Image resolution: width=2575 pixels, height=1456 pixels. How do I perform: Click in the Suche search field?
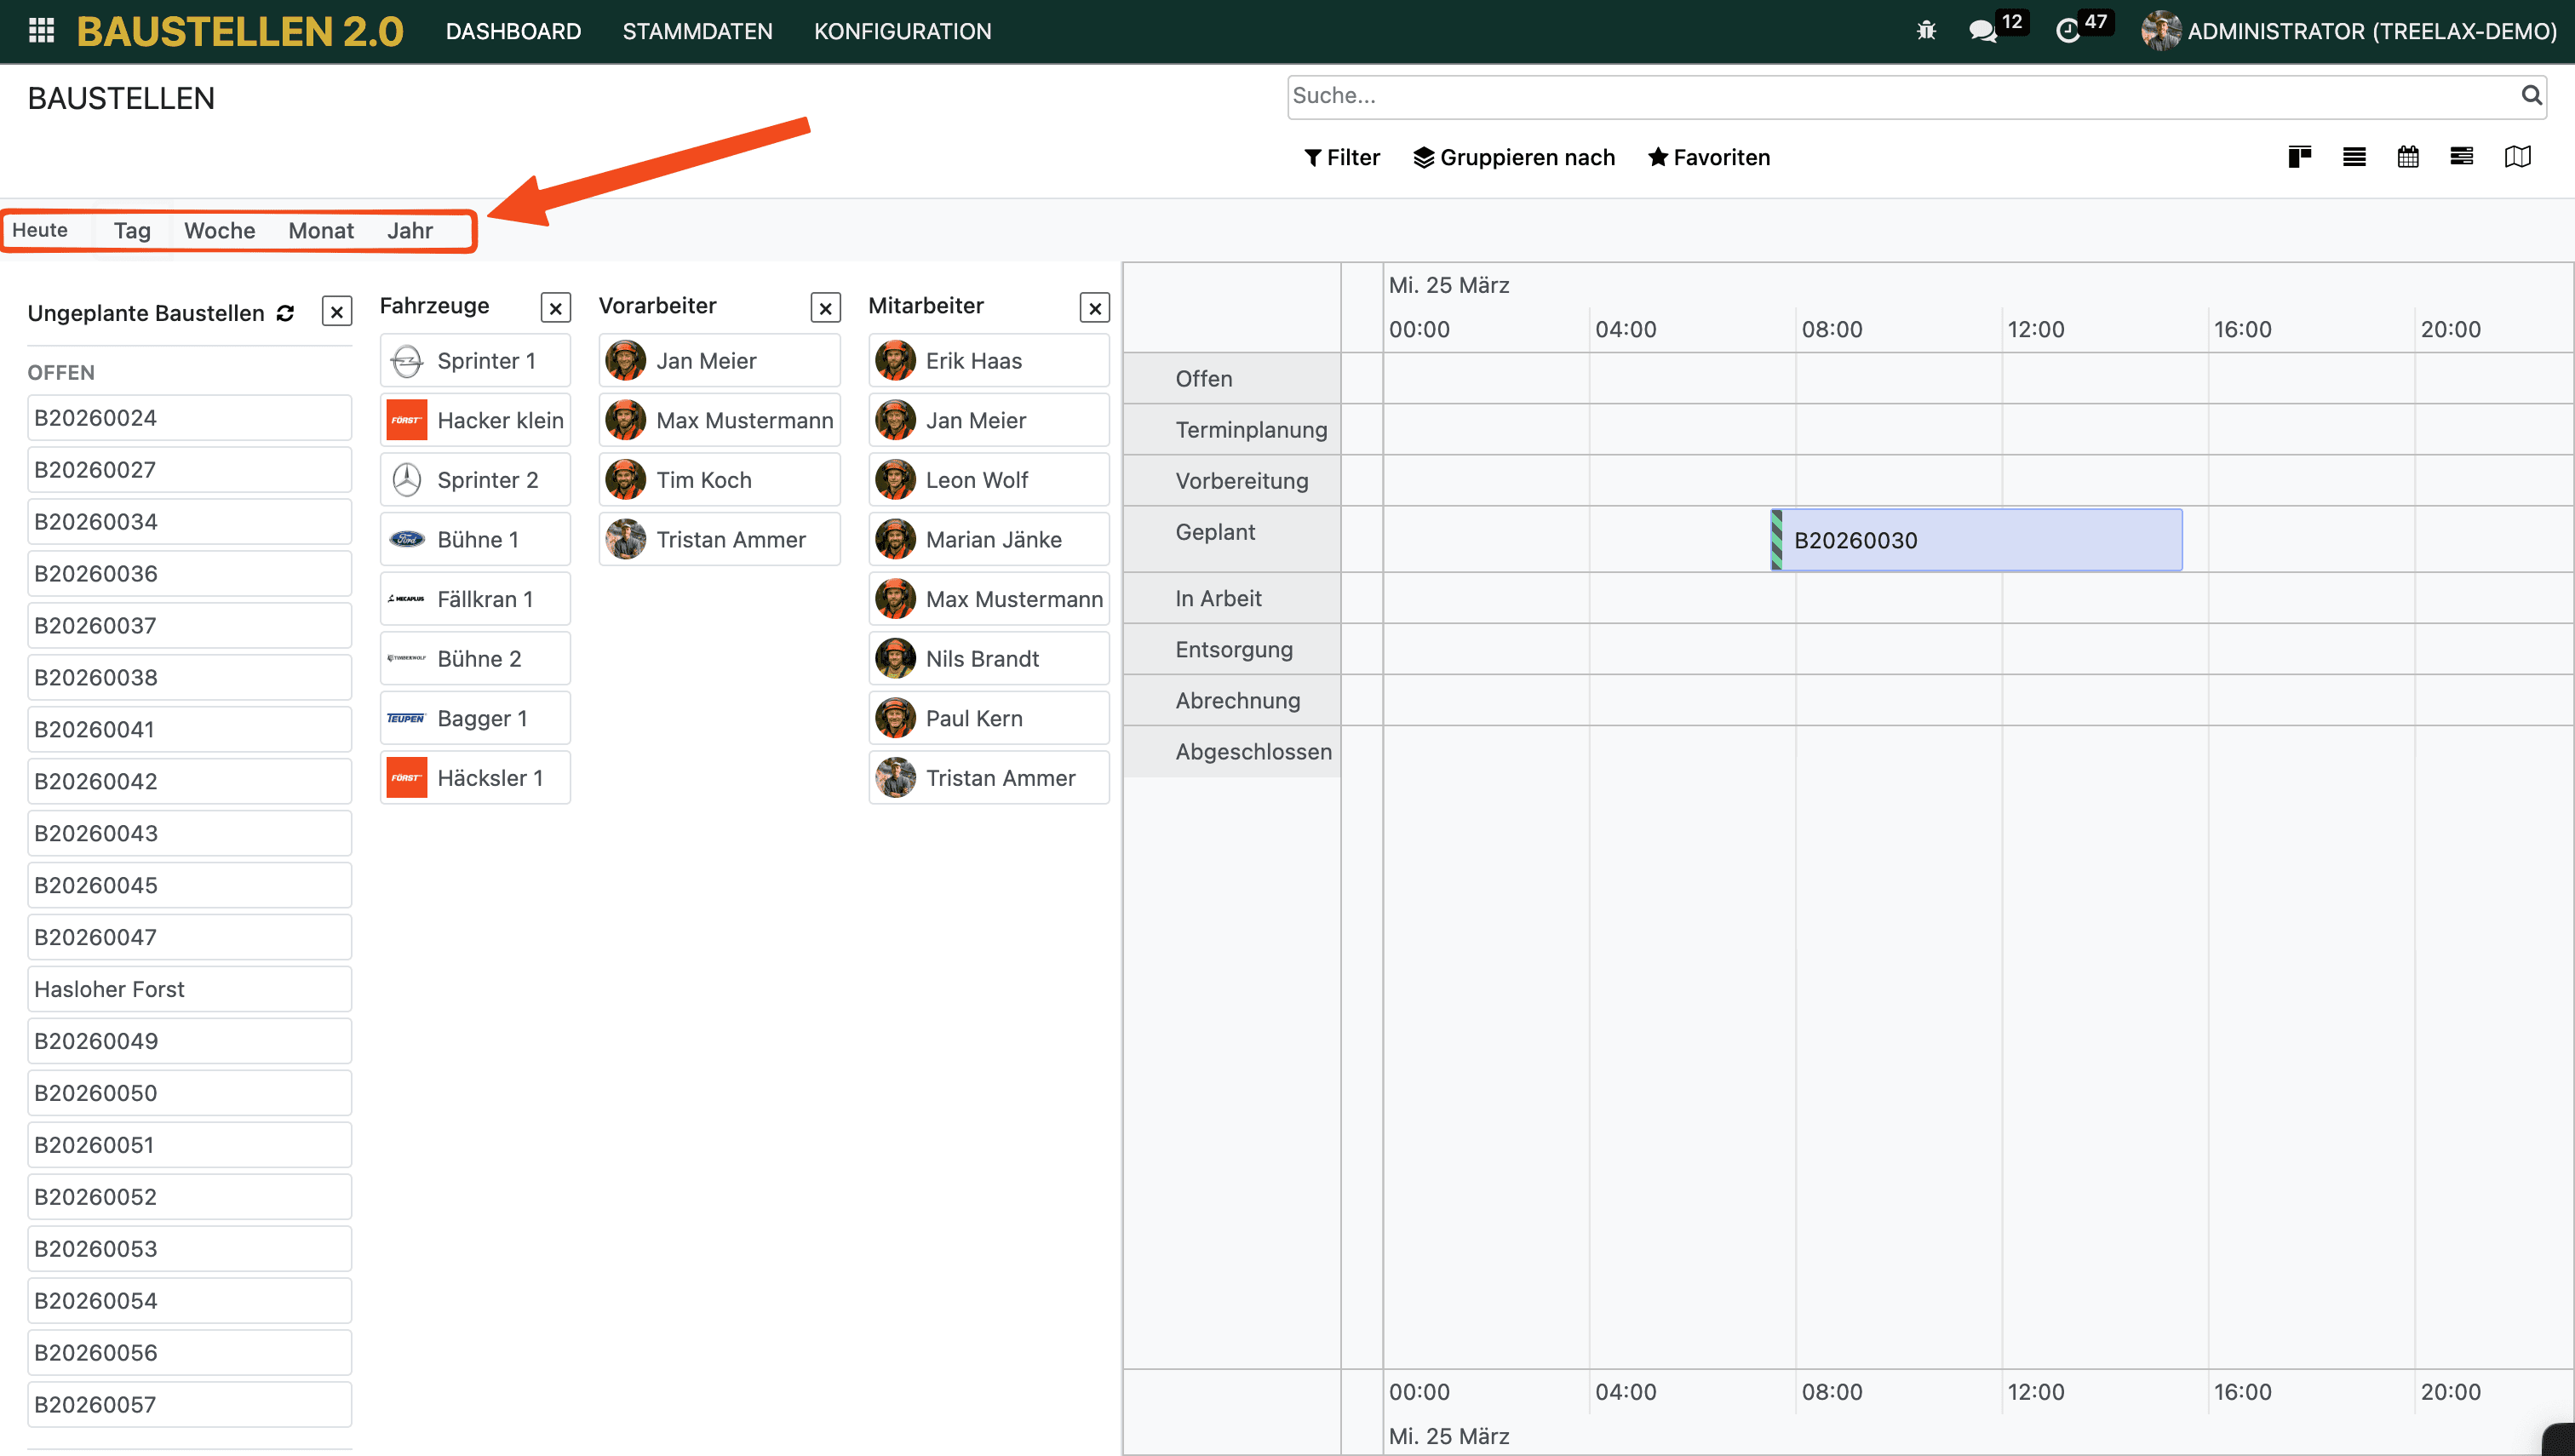click(x=1900, y=96)
